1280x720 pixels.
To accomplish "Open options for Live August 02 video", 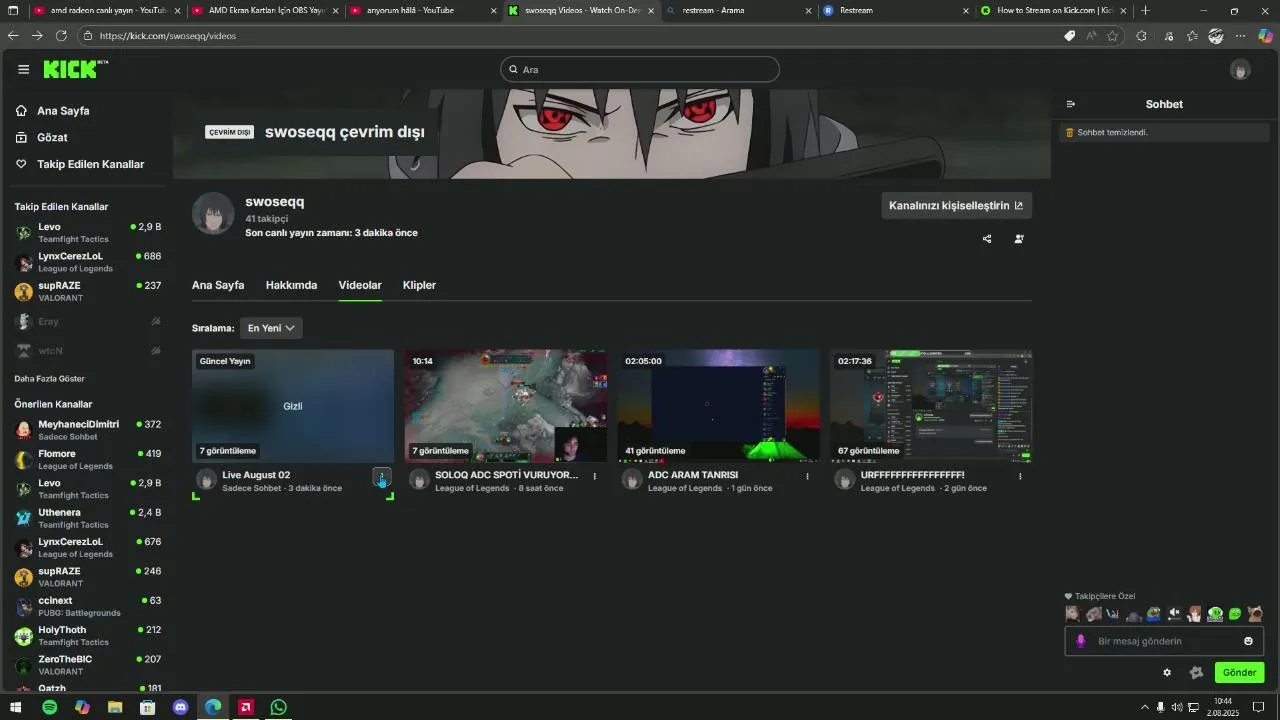I will (382, 477).
